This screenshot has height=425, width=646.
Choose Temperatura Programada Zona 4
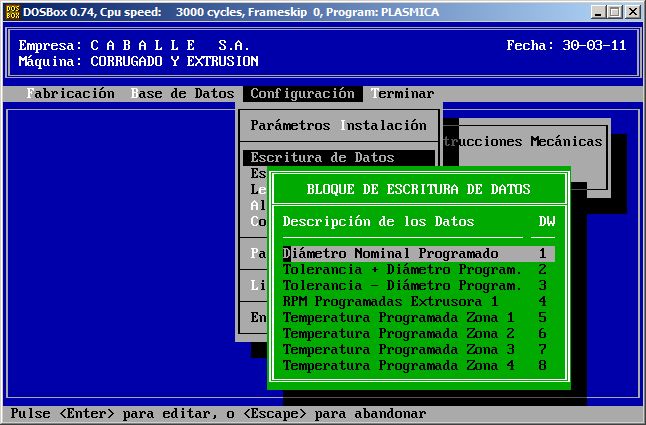[x=398, y=366]
